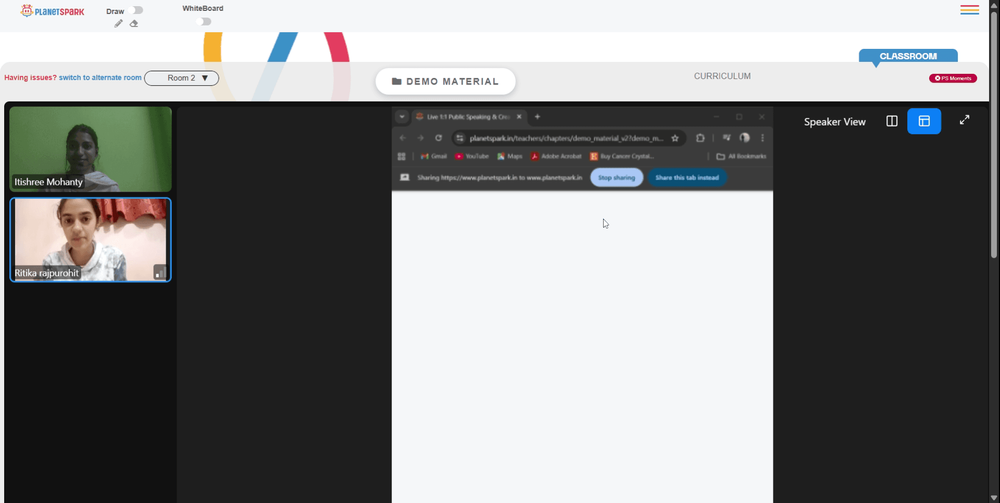The height and width of the screenshot is (503, 1000).
Task: Click signal strength icon on Ritika's tile
Action: click(x=160, y=272)
